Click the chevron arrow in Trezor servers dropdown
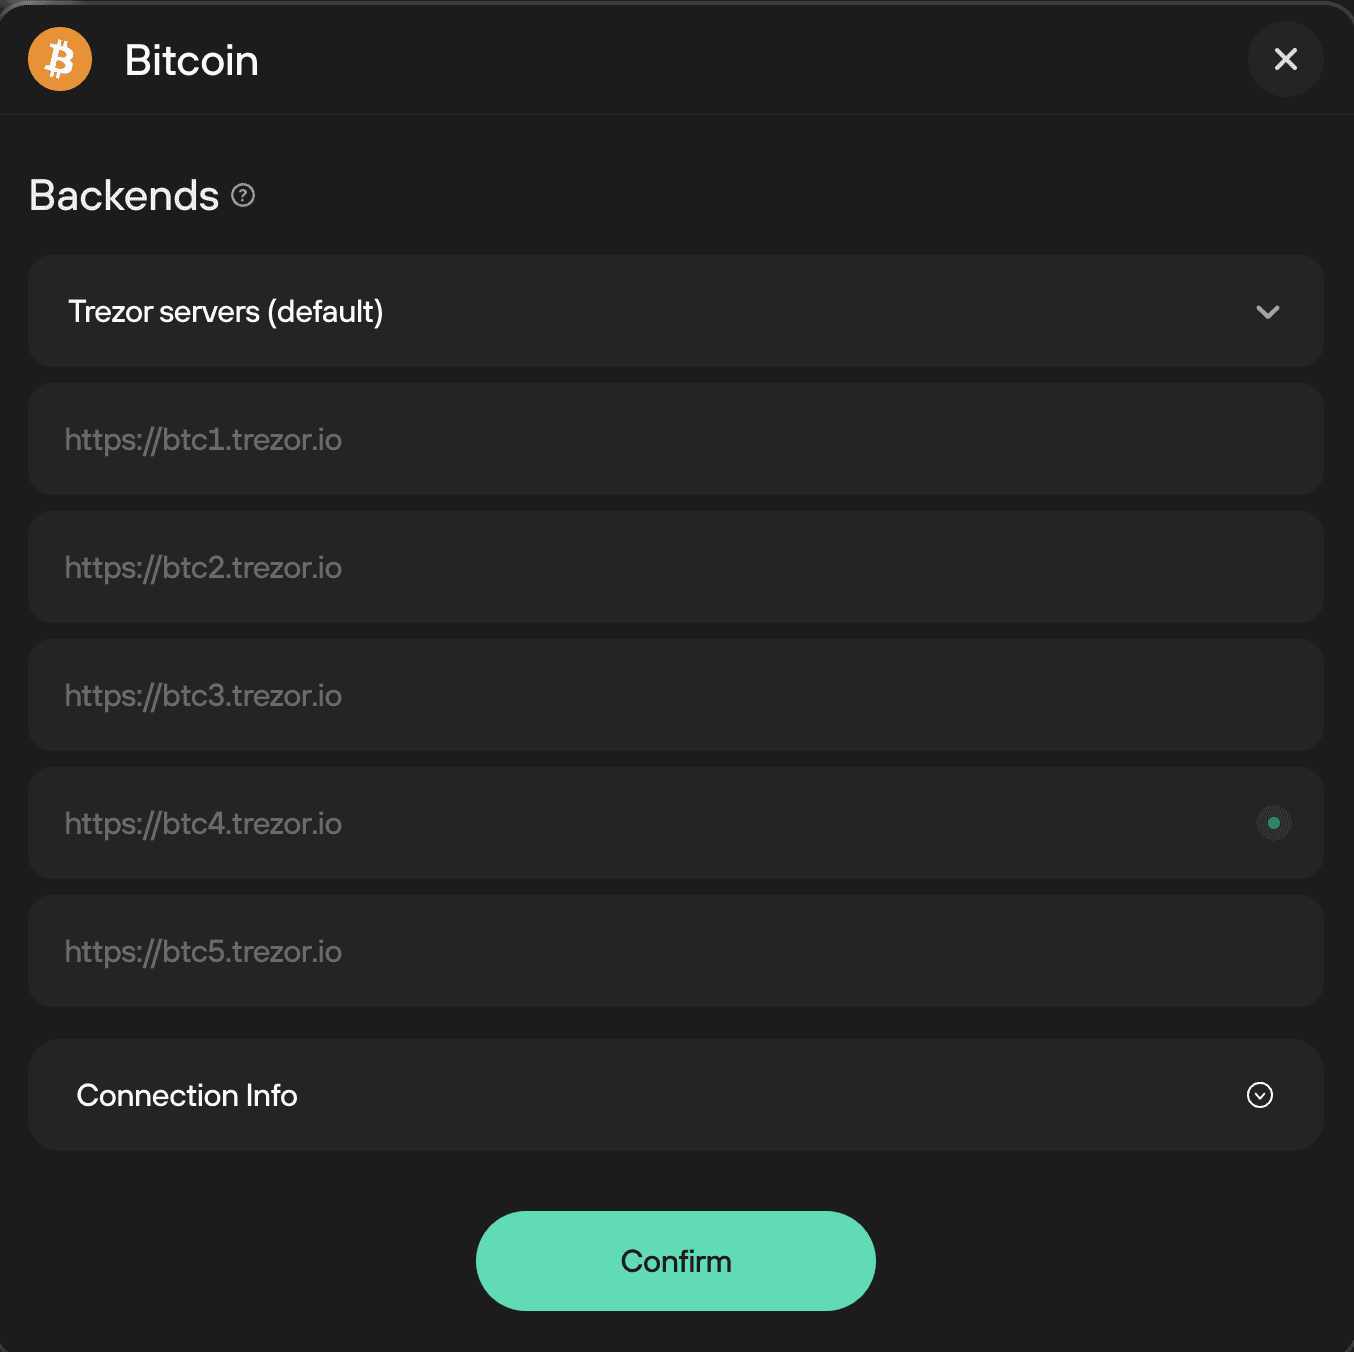Viewport: 1354px width, 1352px height. 1268,312
